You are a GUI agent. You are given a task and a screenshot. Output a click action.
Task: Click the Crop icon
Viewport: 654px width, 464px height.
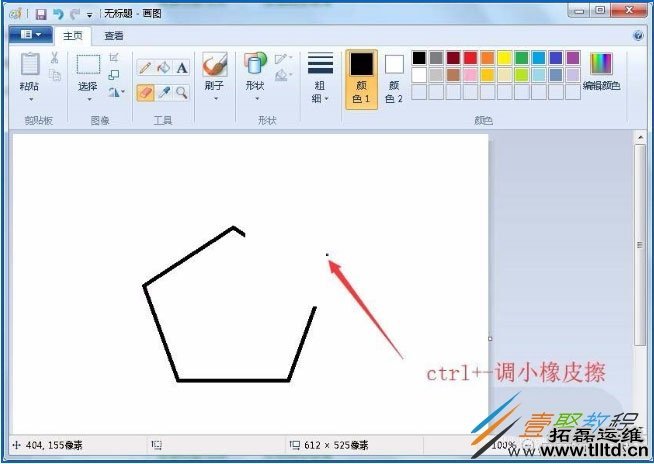[x=114, y=58]
